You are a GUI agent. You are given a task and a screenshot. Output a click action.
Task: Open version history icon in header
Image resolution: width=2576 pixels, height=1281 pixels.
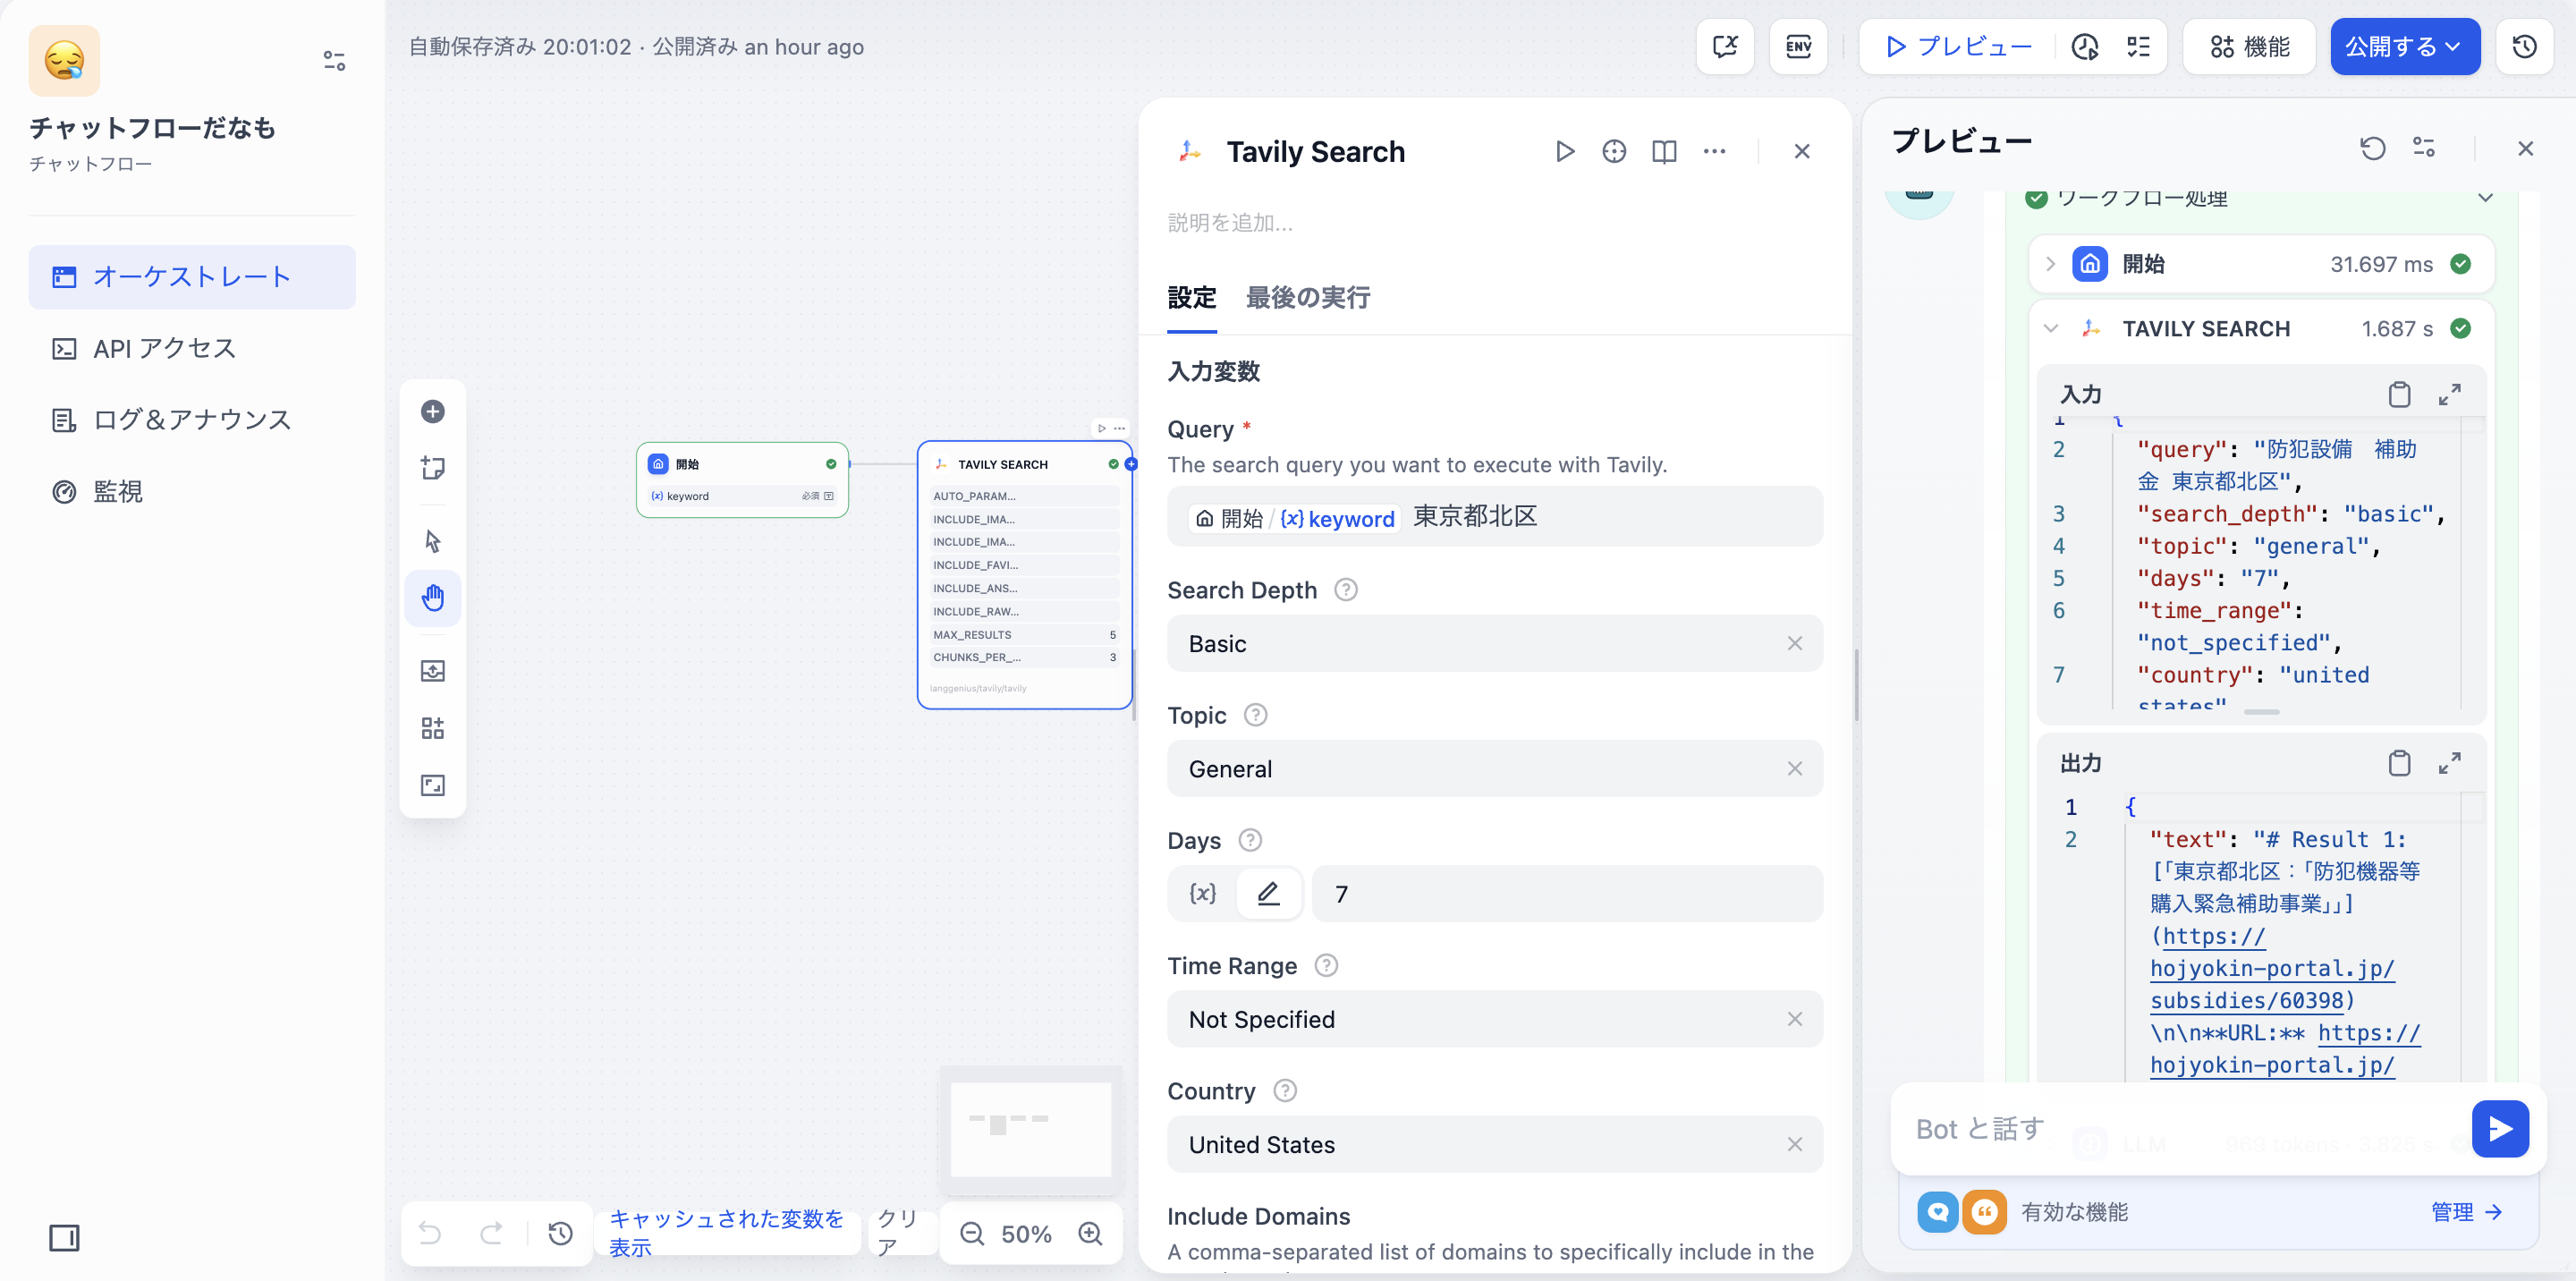2524,46
